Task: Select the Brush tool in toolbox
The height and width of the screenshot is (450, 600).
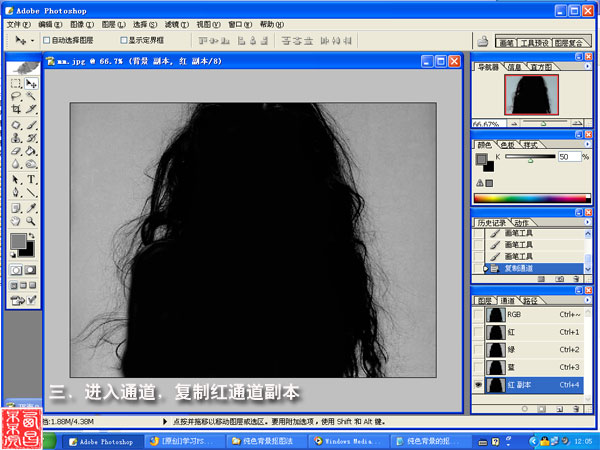Action: [31, 125]
